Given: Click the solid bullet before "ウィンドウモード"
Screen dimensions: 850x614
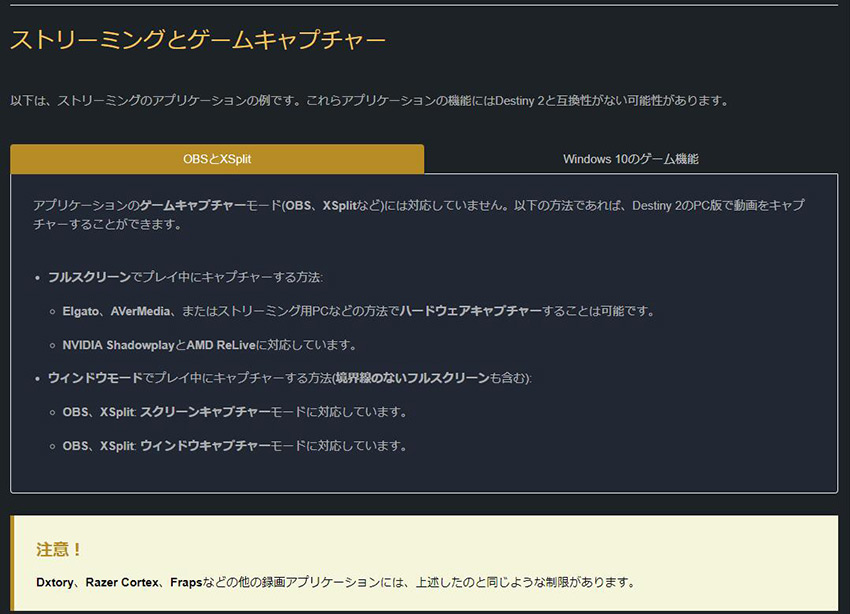Looking at the screenshot, I should tap(38, 379).
